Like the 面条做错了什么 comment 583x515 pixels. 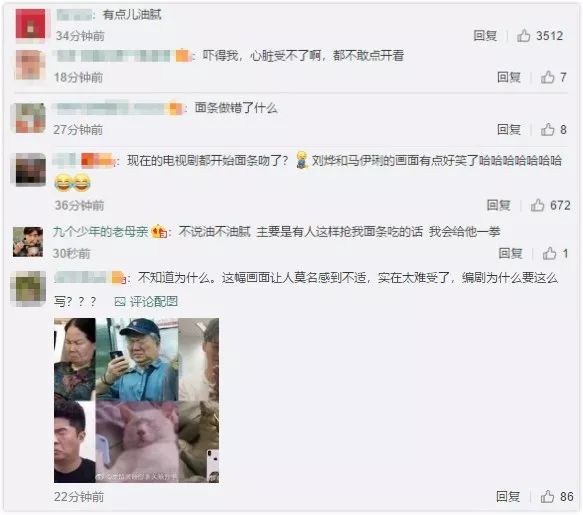(547, 129)
